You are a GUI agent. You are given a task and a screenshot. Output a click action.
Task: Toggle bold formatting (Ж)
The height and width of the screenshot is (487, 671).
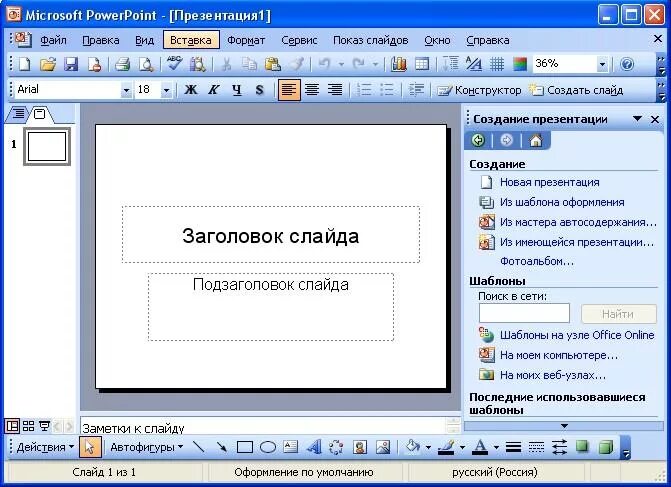[x=190, y=90]
